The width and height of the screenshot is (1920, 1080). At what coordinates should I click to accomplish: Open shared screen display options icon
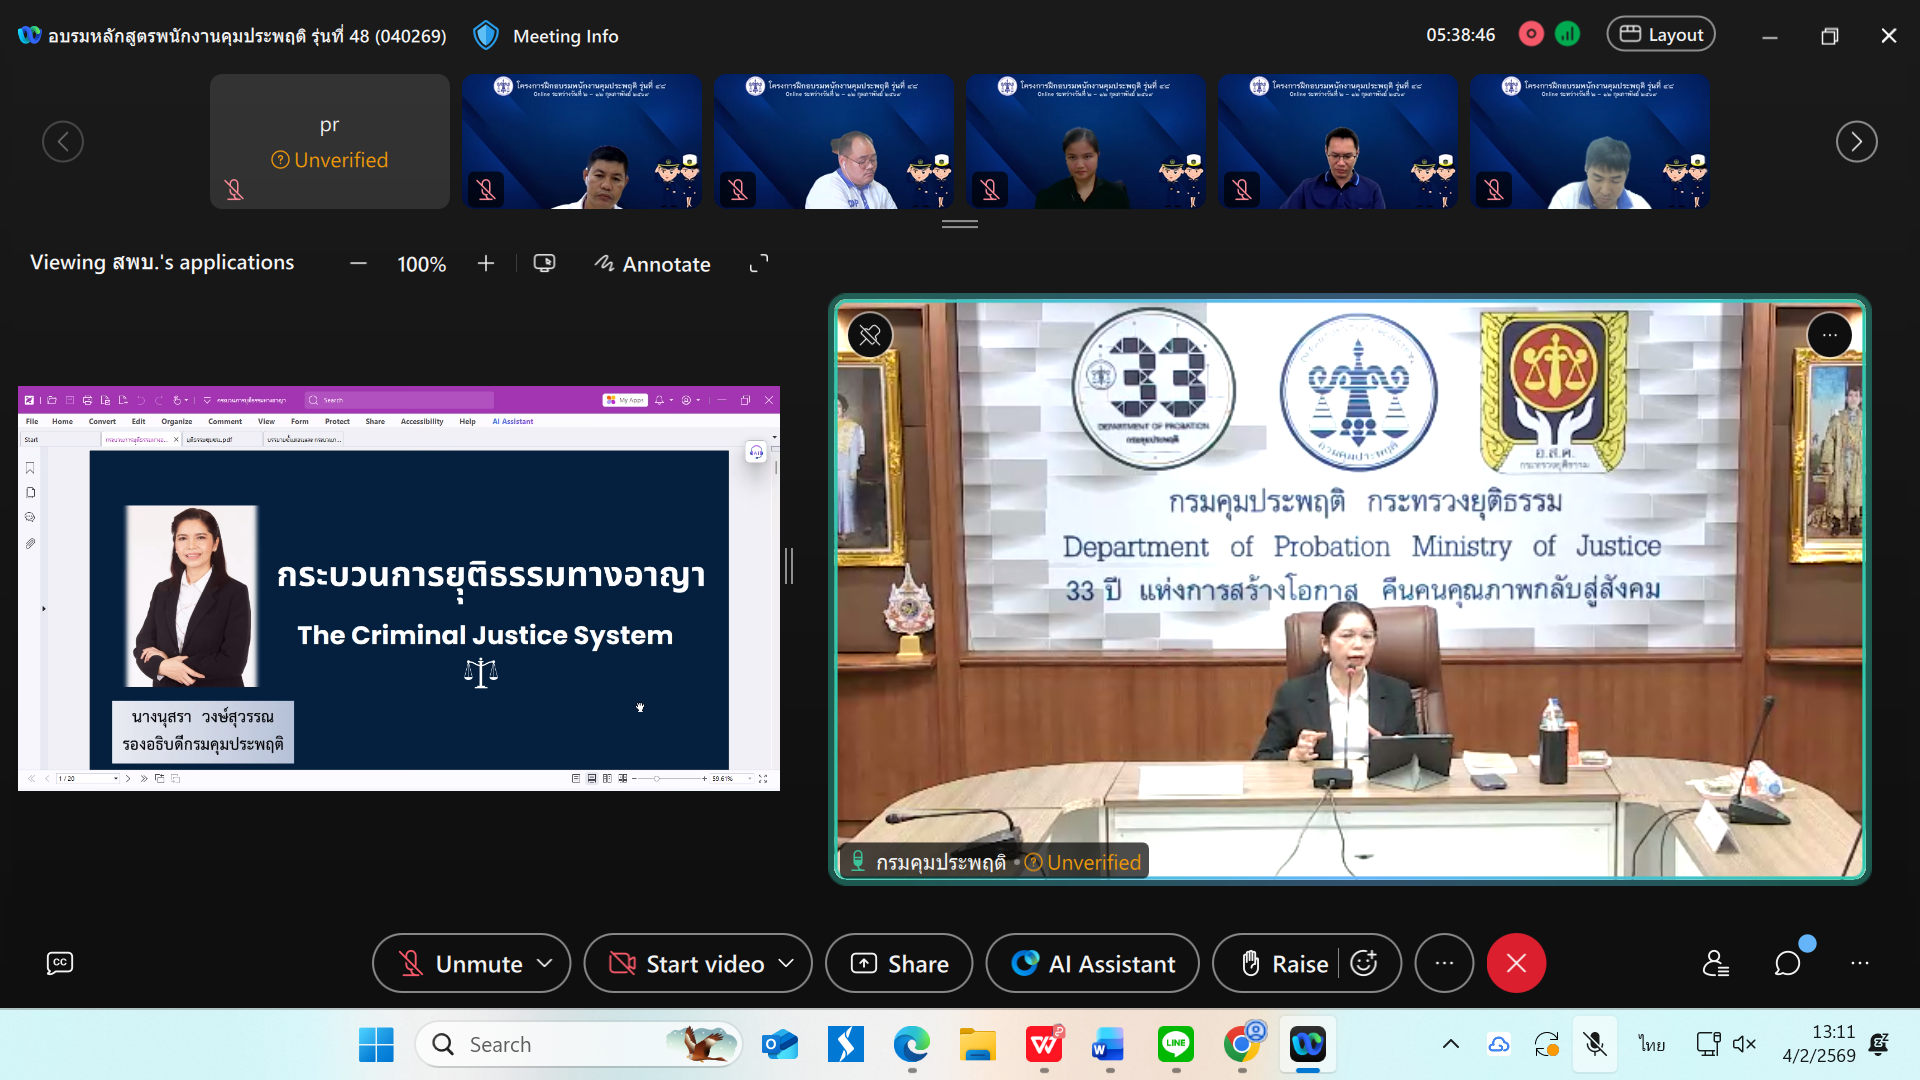[544, 263]
